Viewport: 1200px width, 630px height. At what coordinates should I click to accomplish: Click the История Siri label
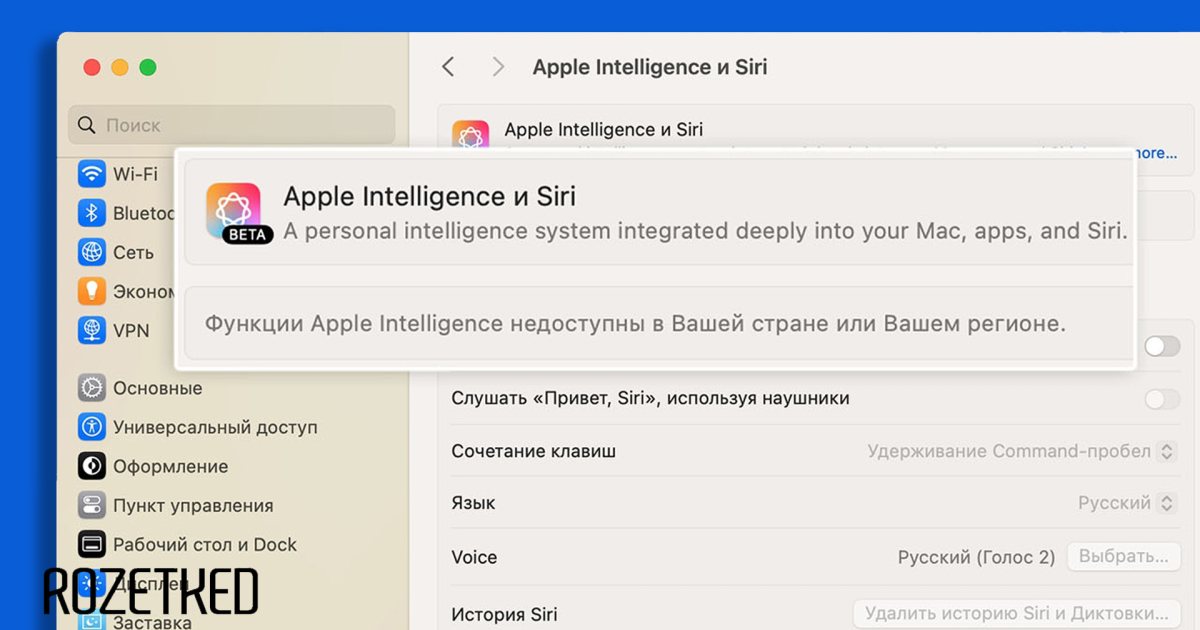tap(504, 614)
